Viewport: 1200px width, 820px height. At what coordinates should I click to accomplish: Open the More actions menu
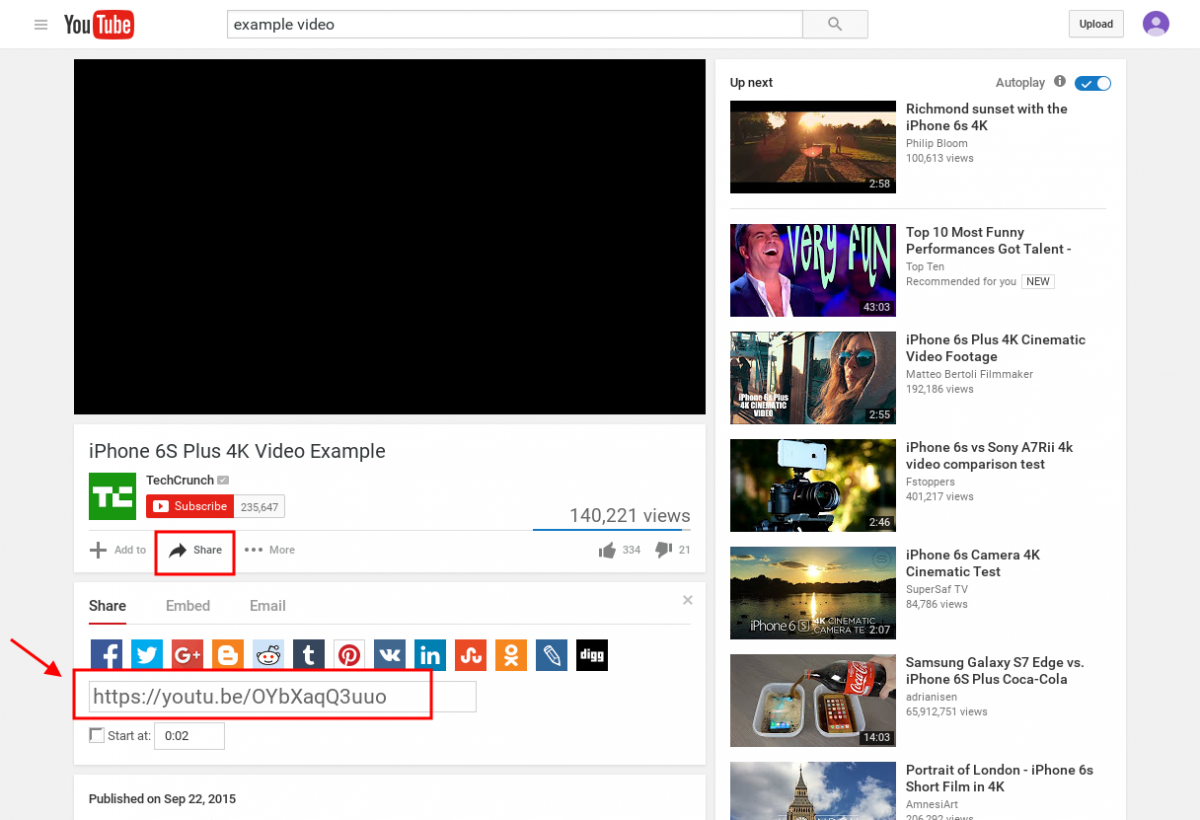(270, 550)
